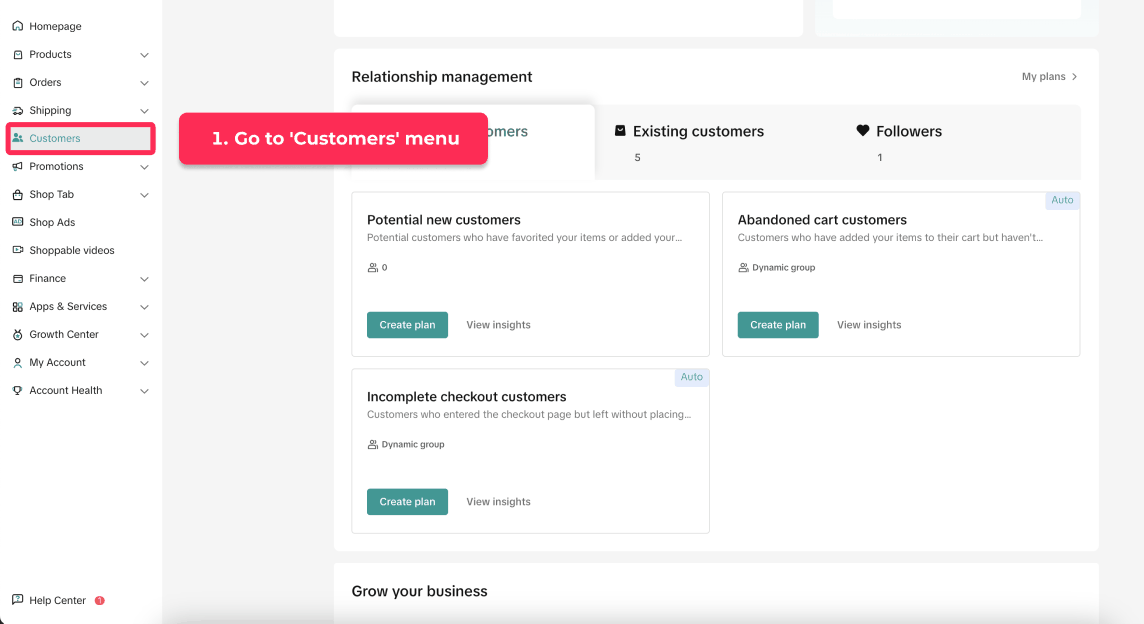
Task: Expand the Orders menu chevron
Action: [144, 83]
